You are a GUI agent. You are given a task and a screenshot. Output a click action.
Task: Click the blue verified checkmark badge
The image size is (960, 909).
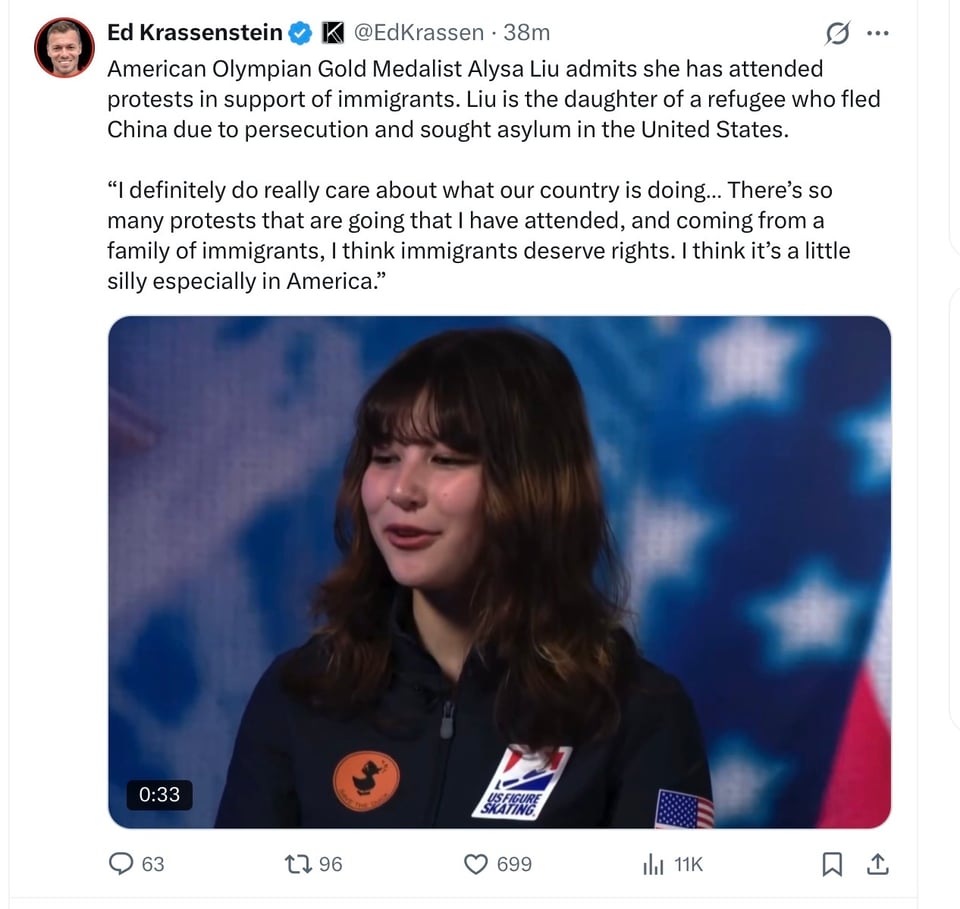click(300, 33)
